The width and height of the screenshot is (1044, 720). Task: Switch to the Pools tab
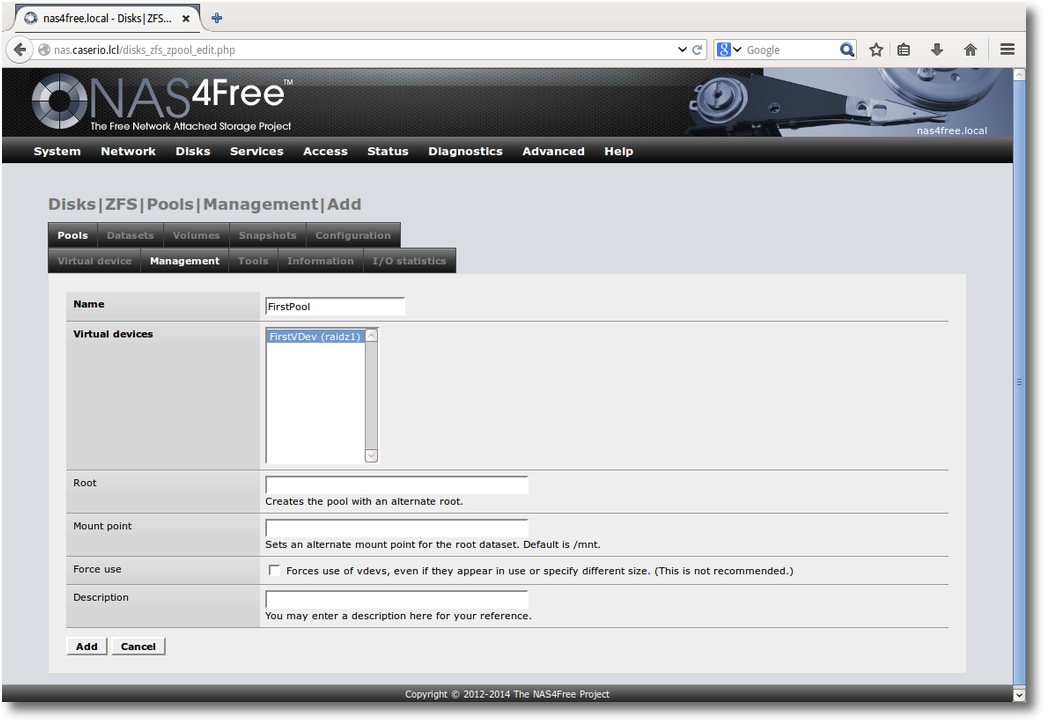point(73,235)
